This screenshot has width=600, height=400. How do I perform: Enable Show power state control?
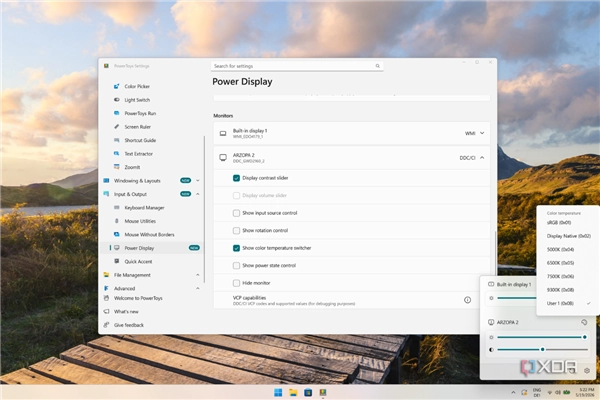pyautogui.click(x=236, y=266)
